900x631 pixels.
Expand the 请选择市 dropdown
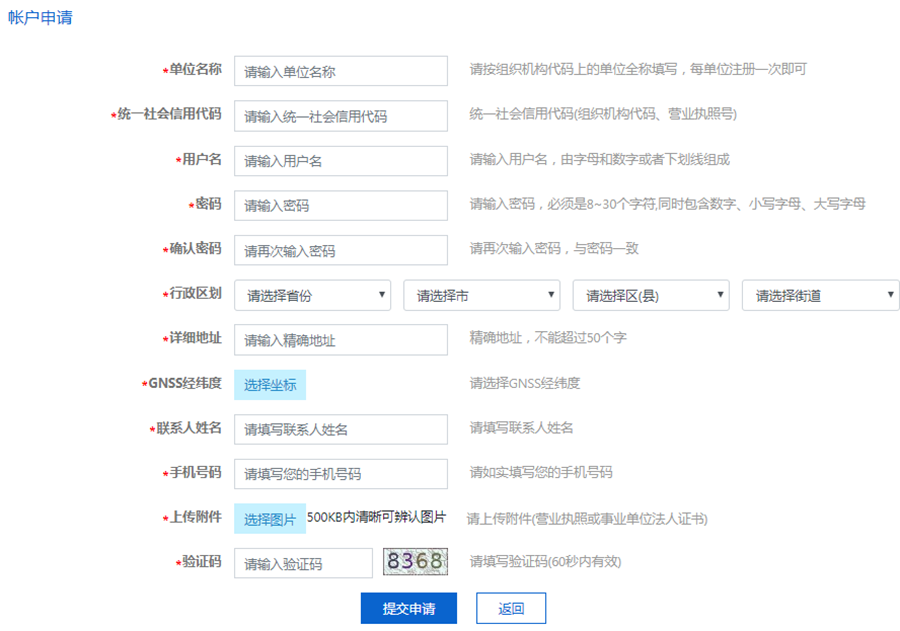482,295
